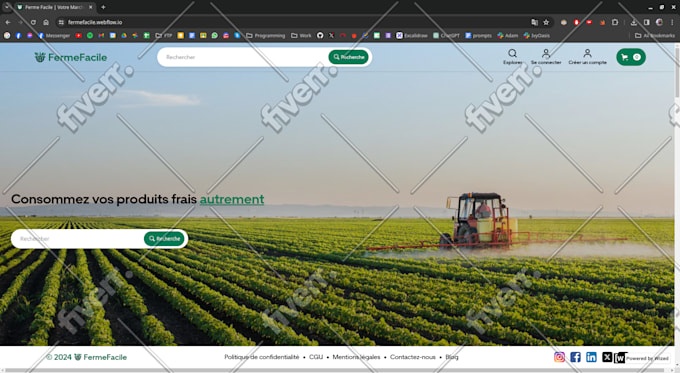Click the Se connecter user icon

(546, 53)
